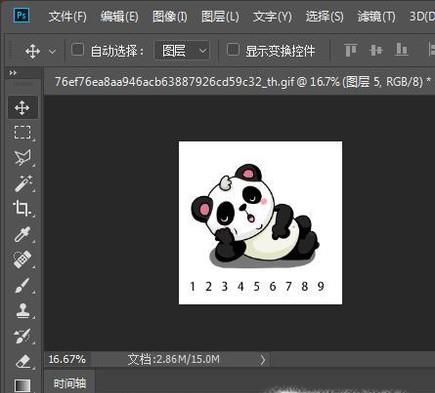Expand the toolbar with double-arrow toggle

pyautogui.click(x=13, y=73)
